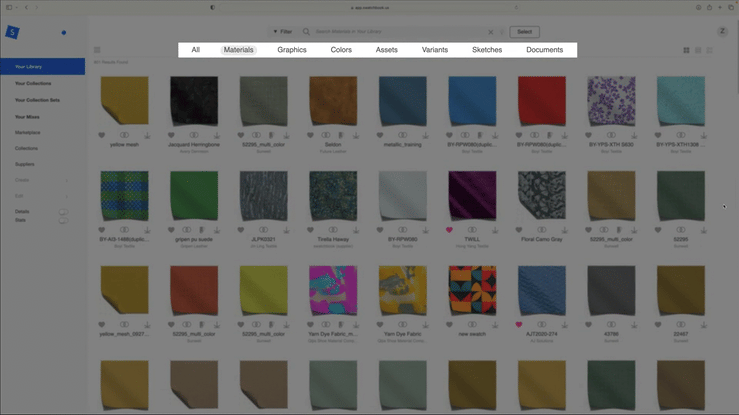Toggle the Details switch
This screenshot has height=415, width=739.
click(x=63, y=212)
